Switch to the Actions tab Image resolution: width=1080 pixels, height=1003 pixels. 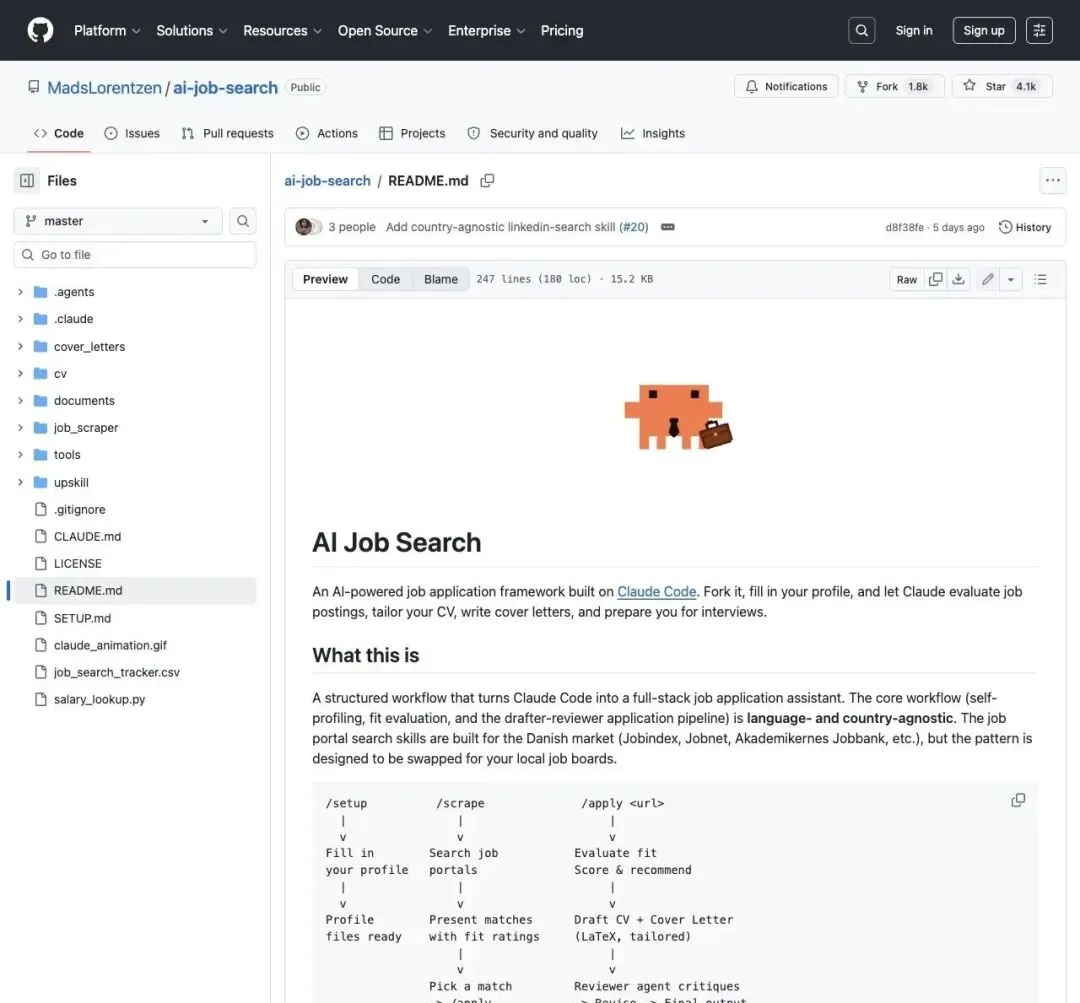pos(326,133)
